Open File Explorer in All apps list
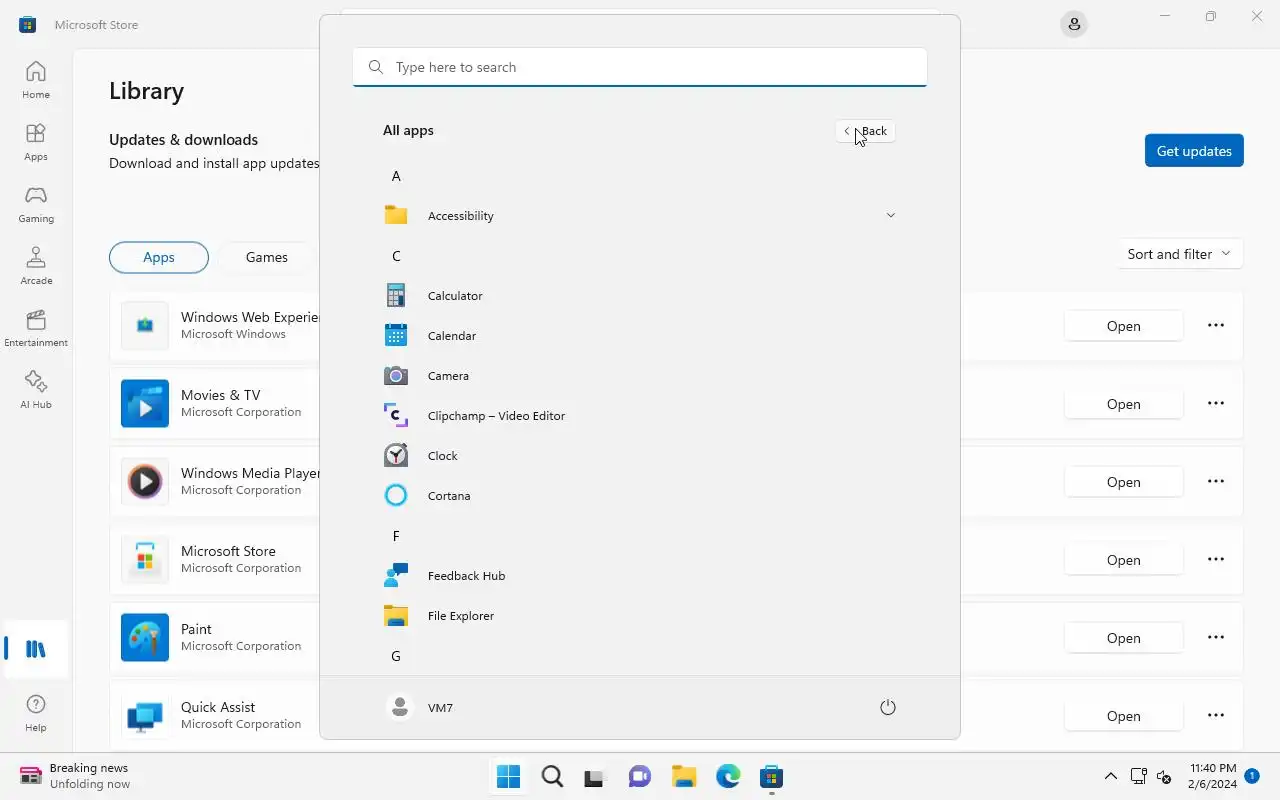 pyautogui.click(x=640, y=616)
